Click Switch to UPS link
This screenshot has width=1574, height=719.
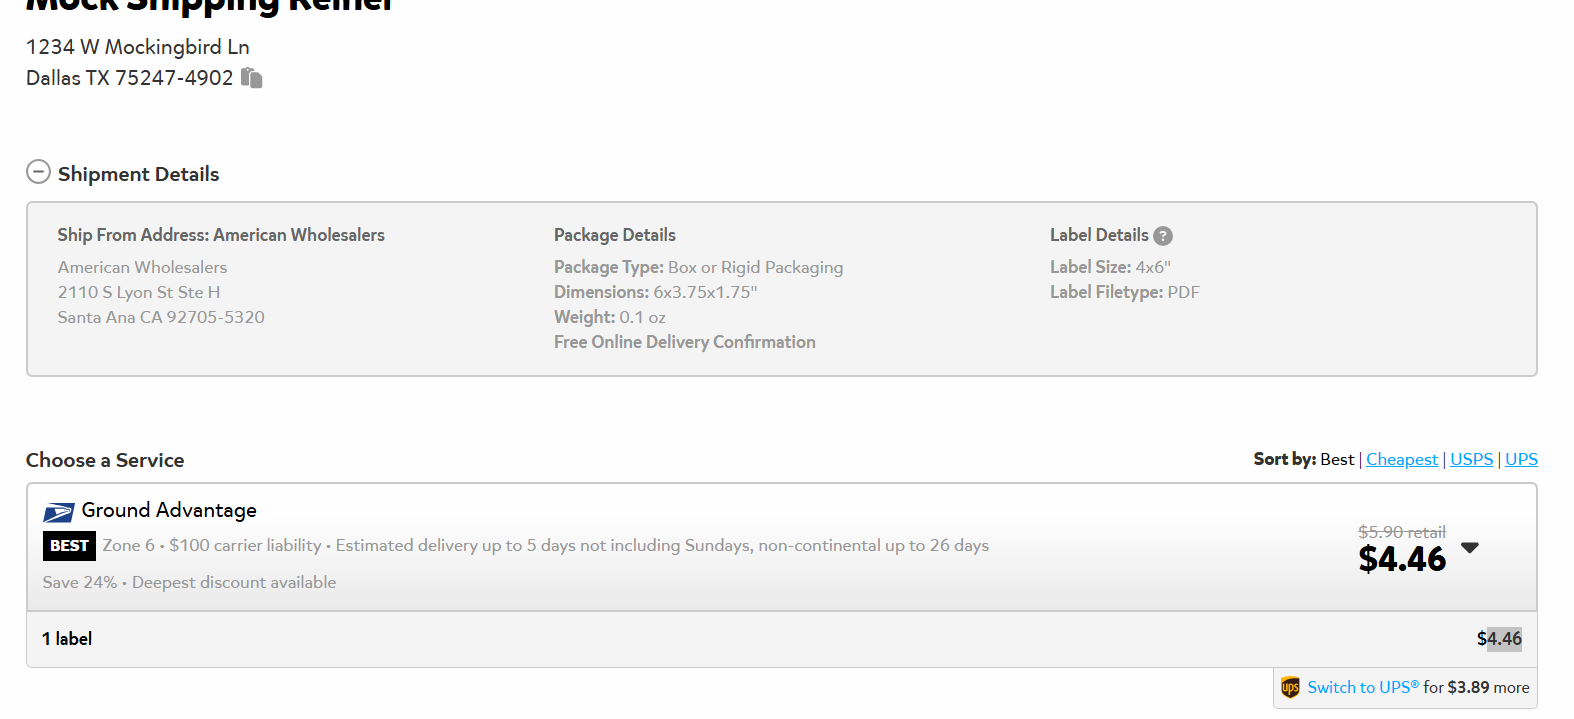[x=1363, y=687]
